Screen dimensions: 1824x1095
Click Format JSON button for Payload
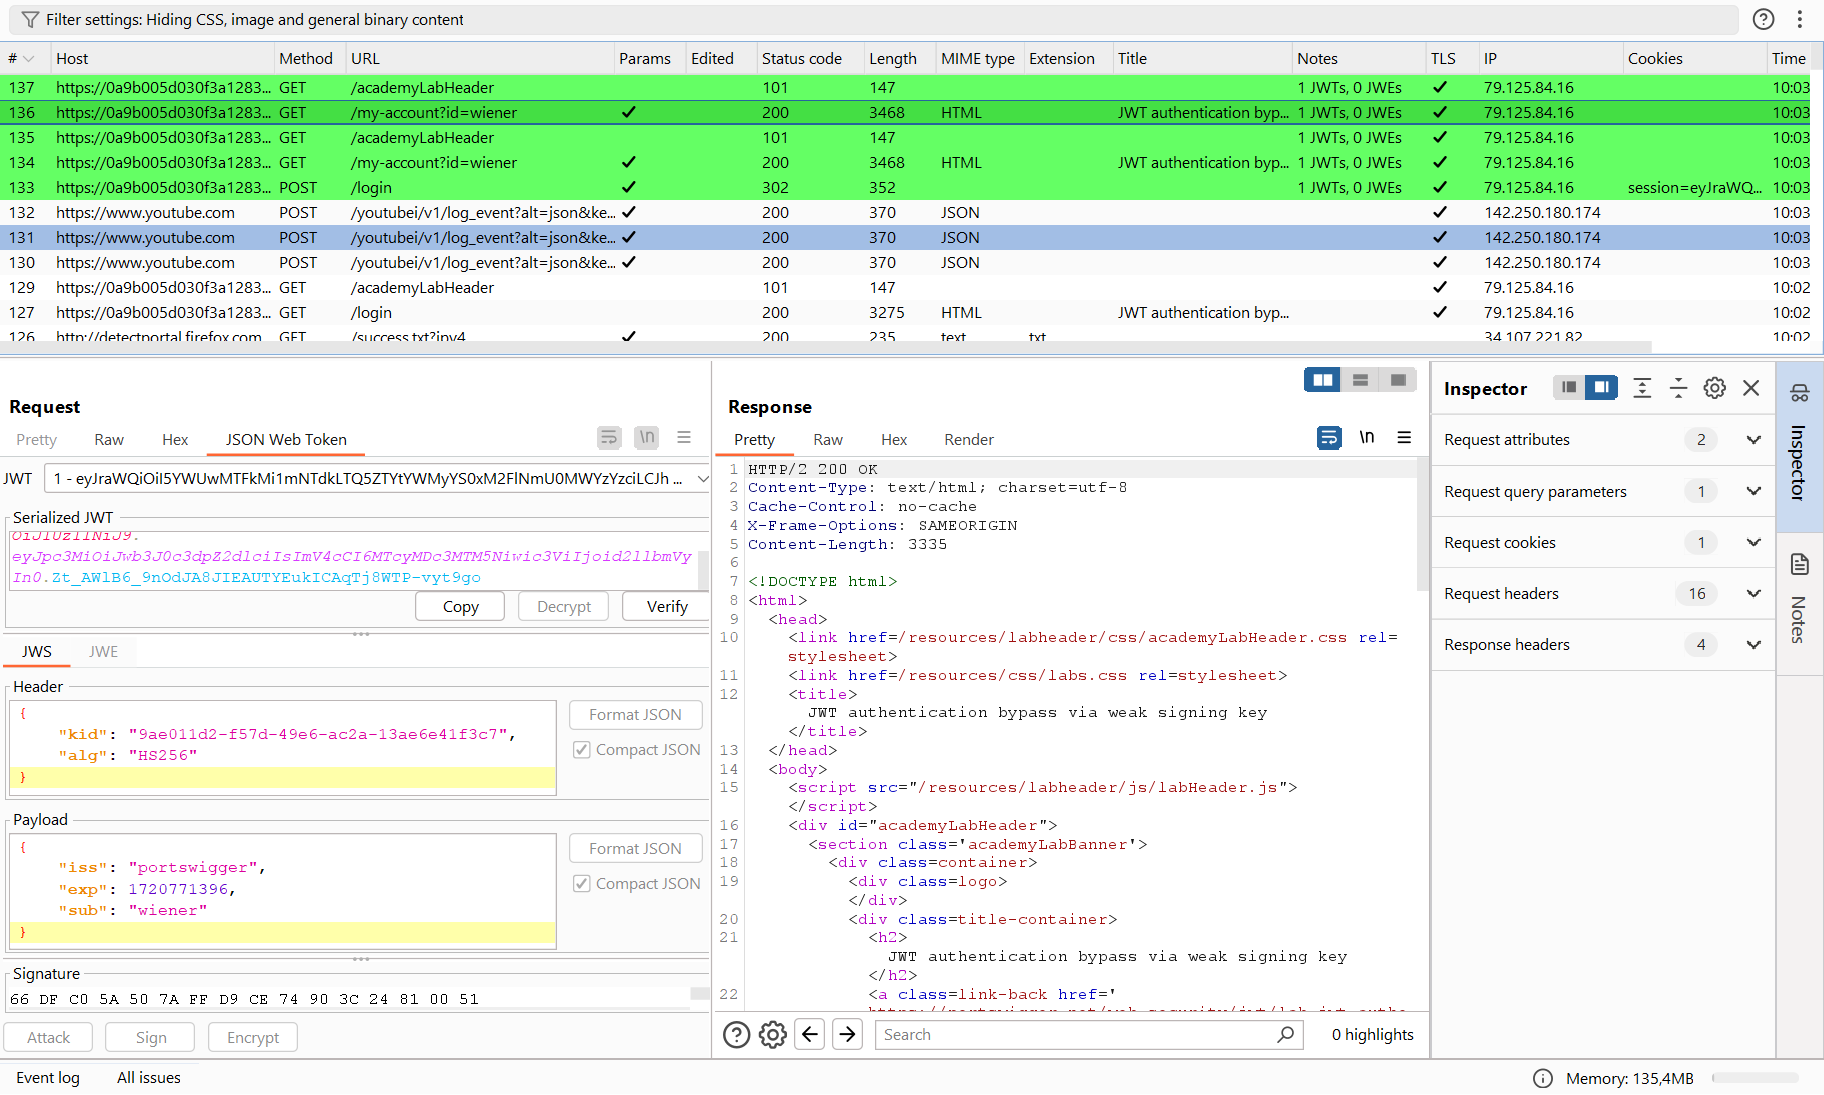pyautogui.click(x=635, y=849)
